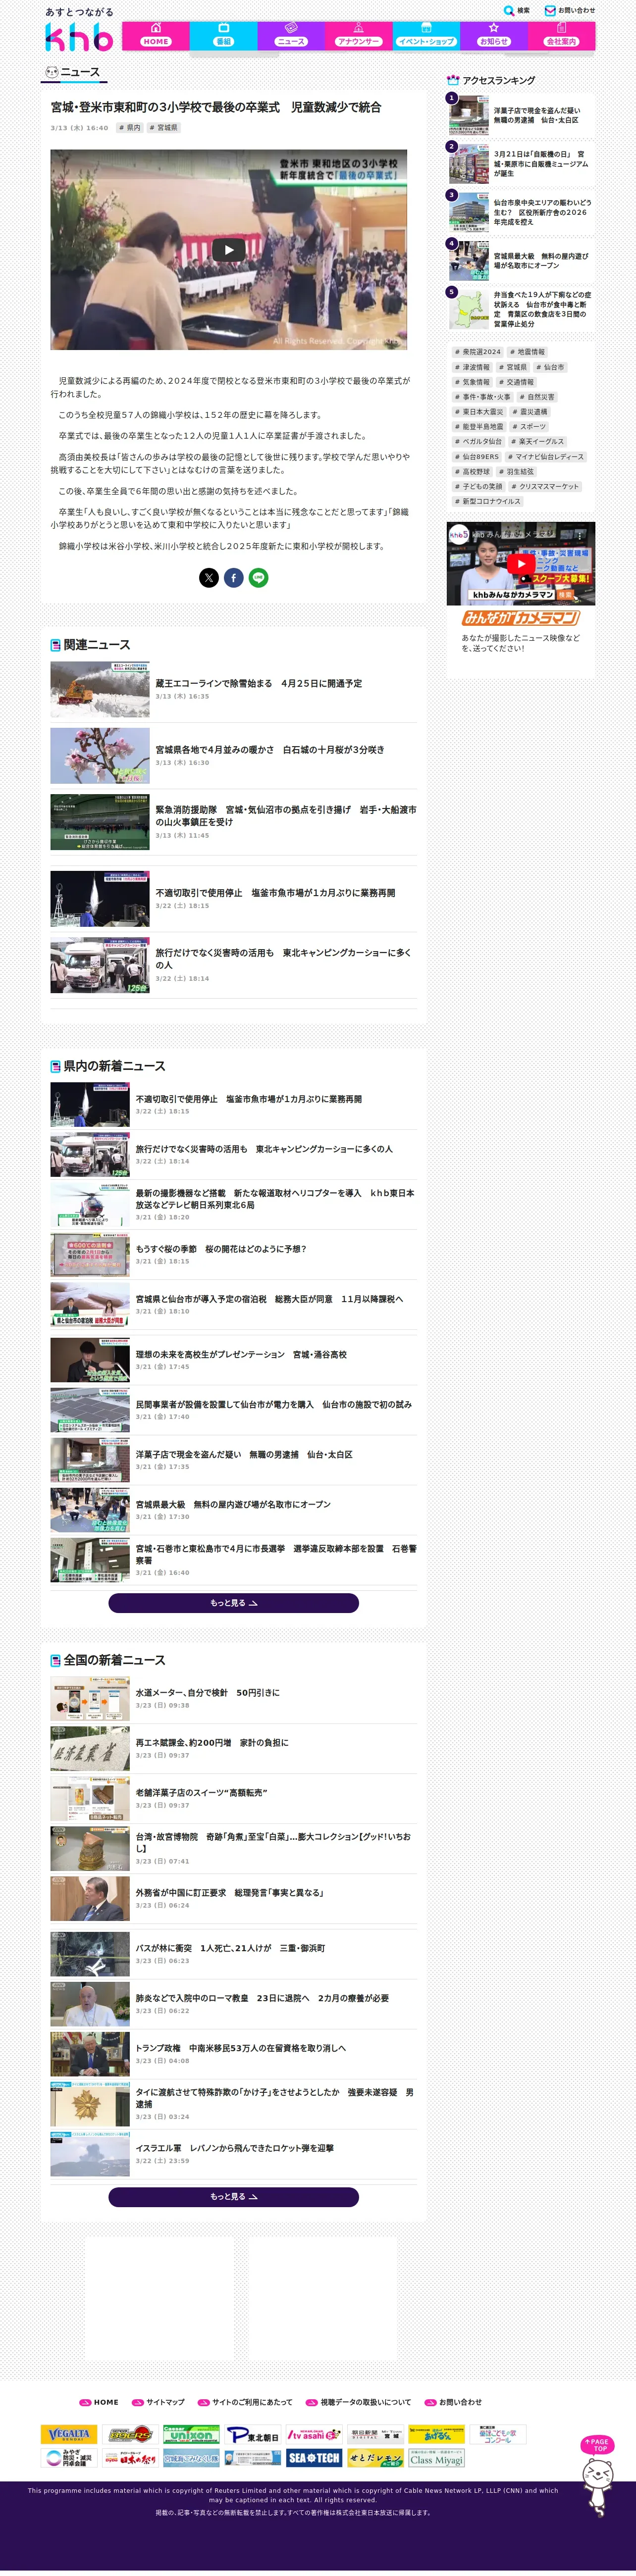636x2576 pixels.
Task: Open ranking 2 自販機の日 article
Action: click(520, 164)
